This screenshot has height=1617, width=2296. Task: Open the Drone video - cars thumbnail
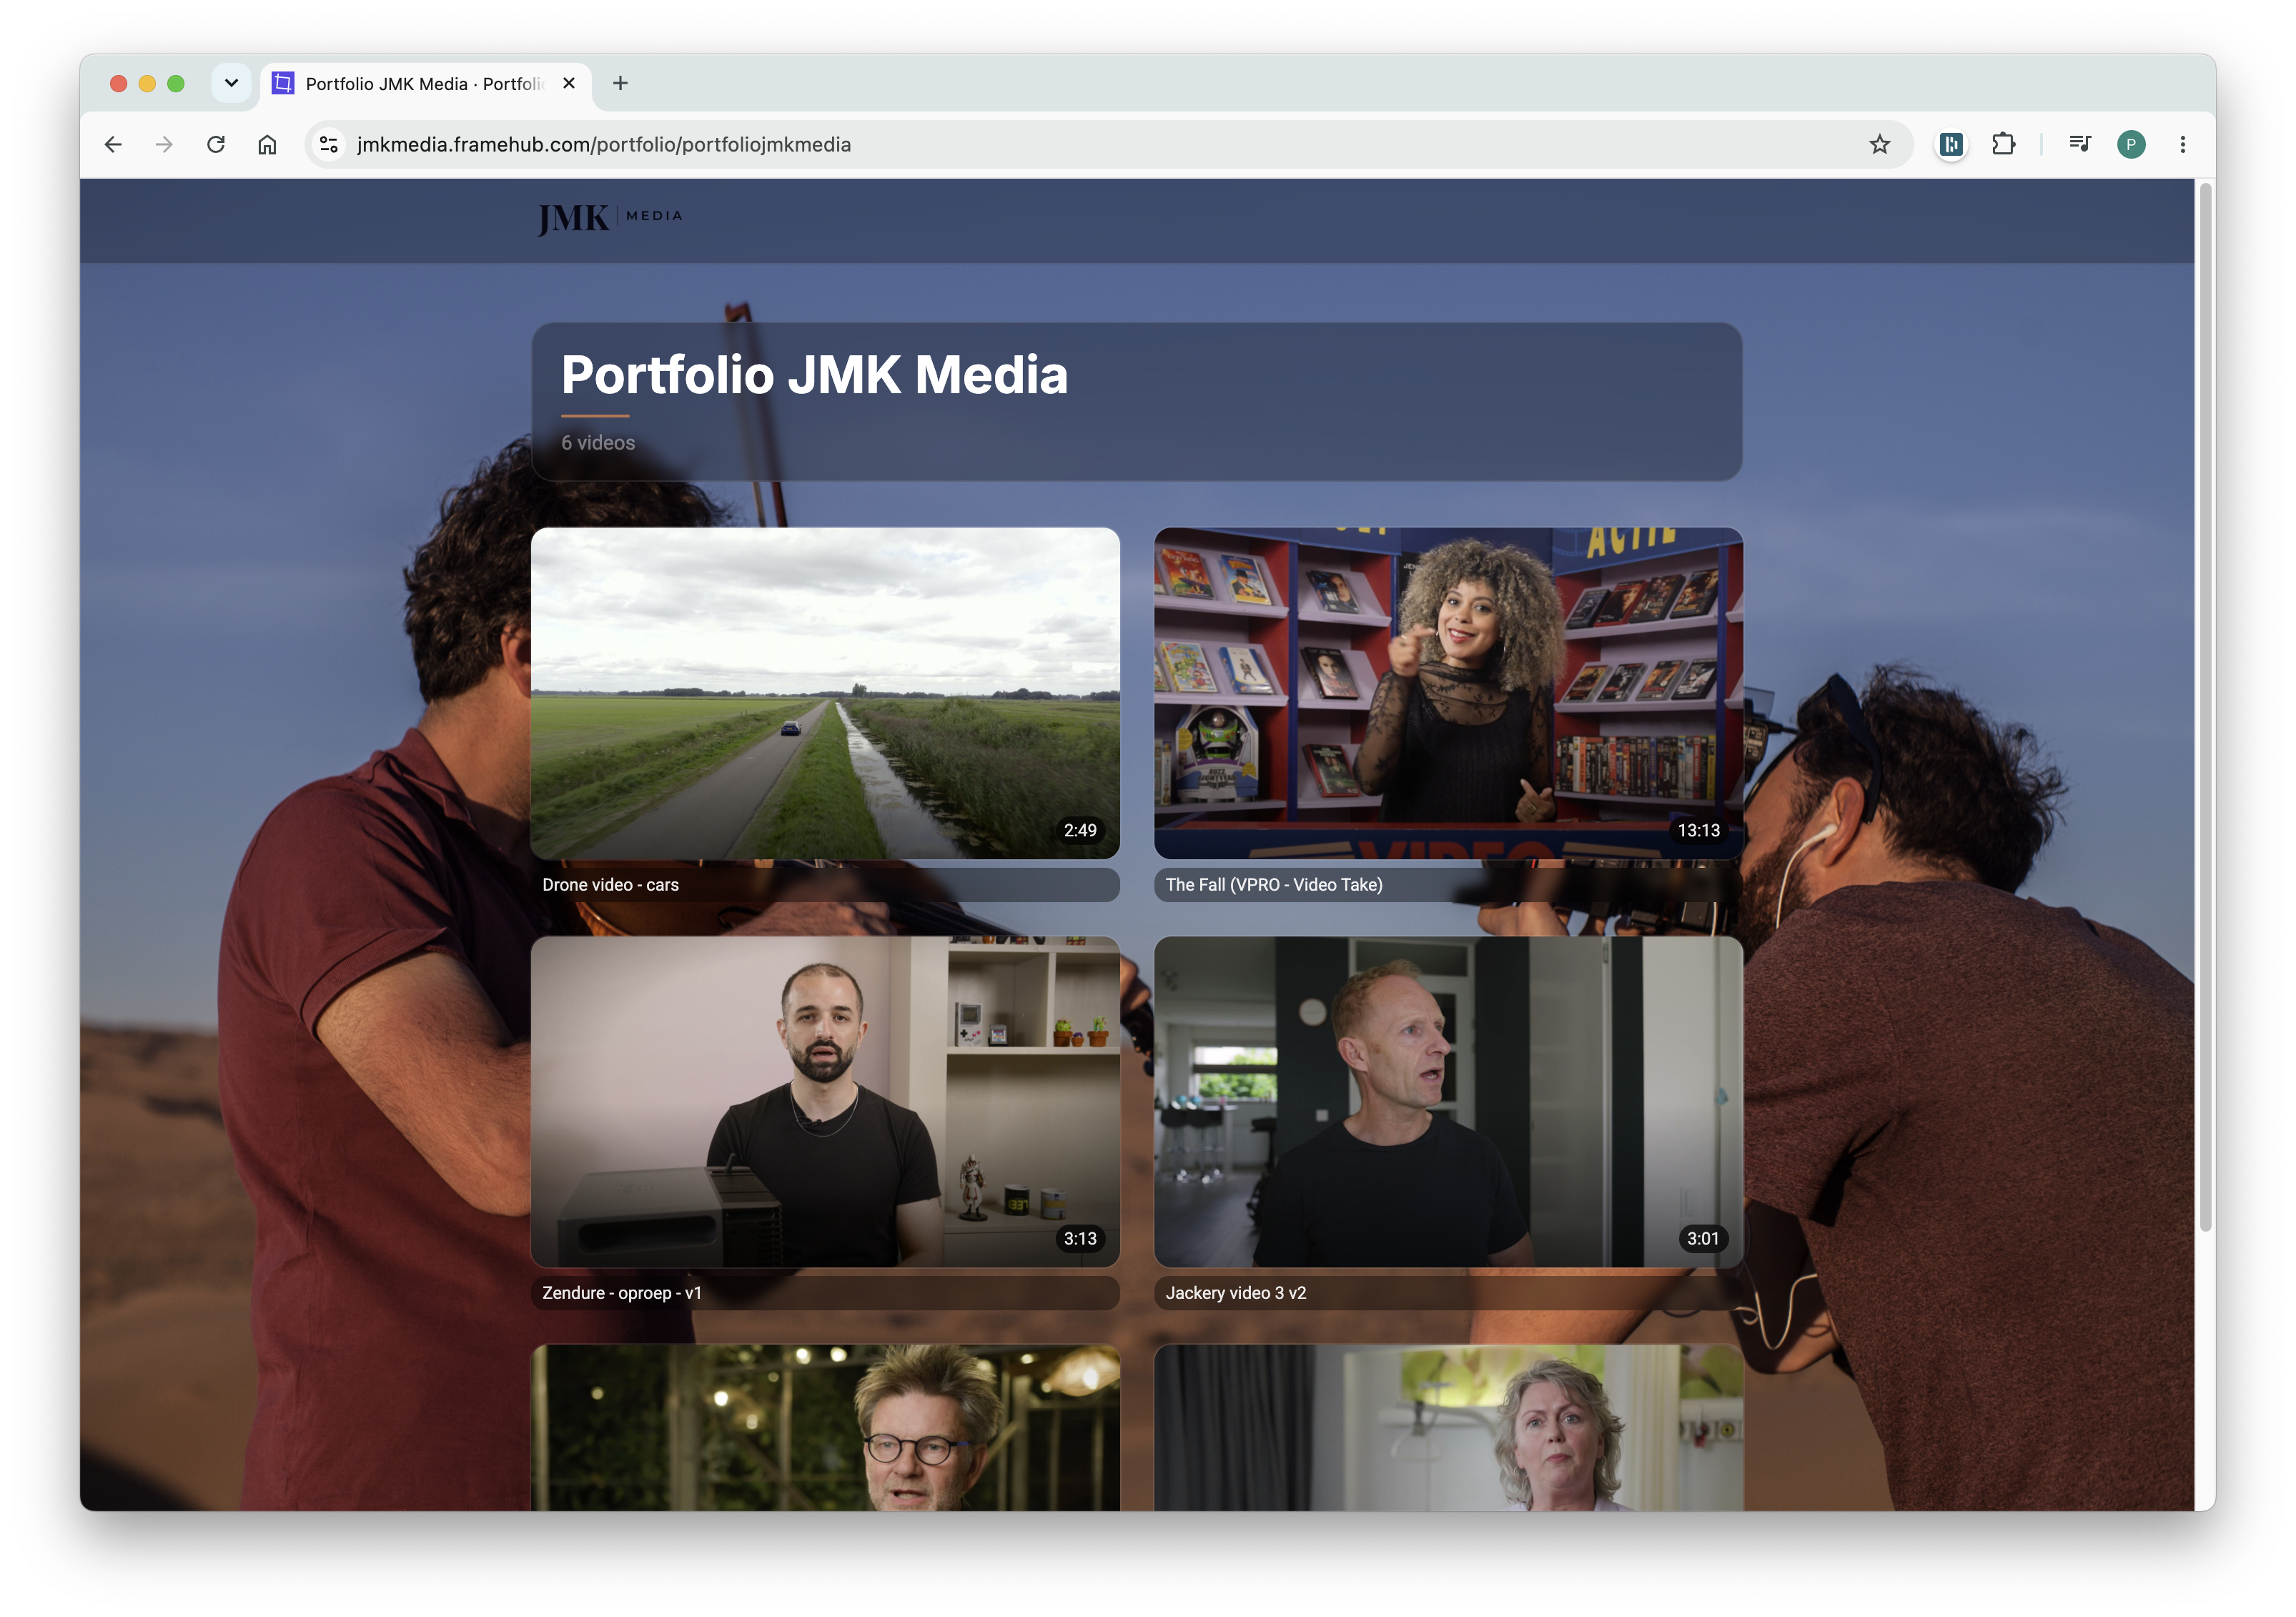coord(825,693)
